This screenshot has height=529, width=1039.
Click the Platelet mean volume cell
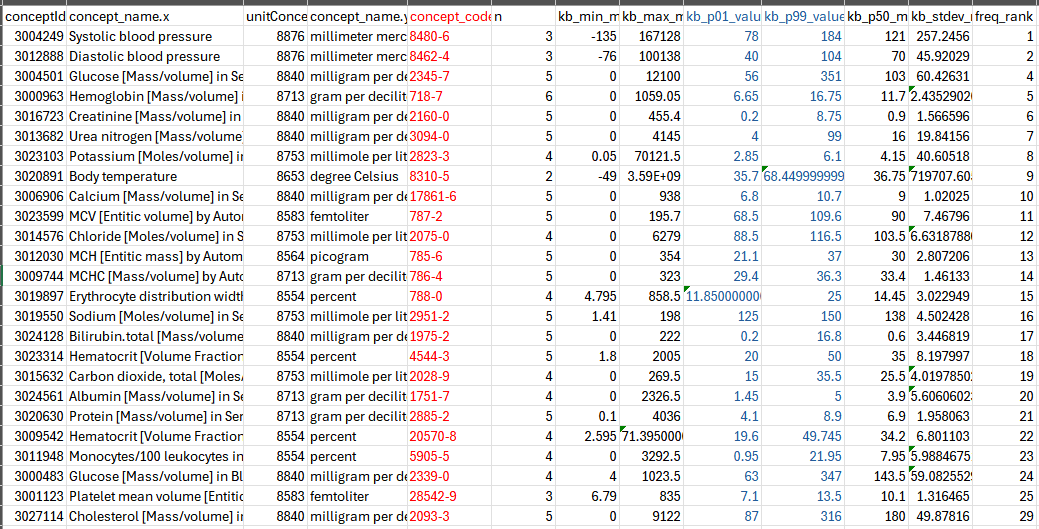click(155, 497)
